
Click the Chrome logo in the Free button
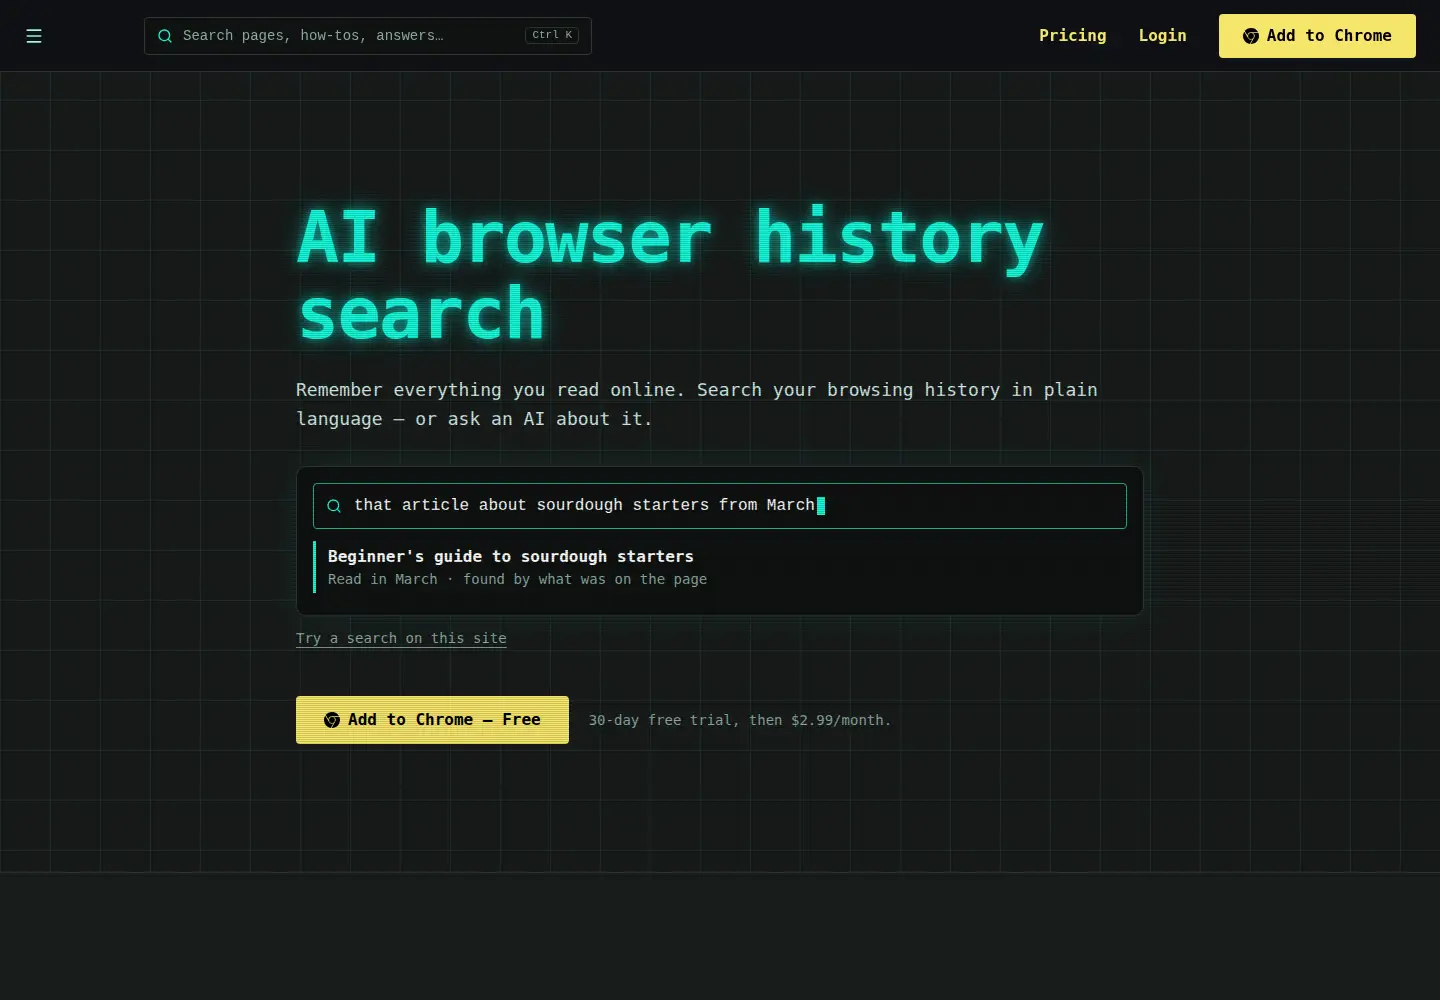click(x=332, y=720)
